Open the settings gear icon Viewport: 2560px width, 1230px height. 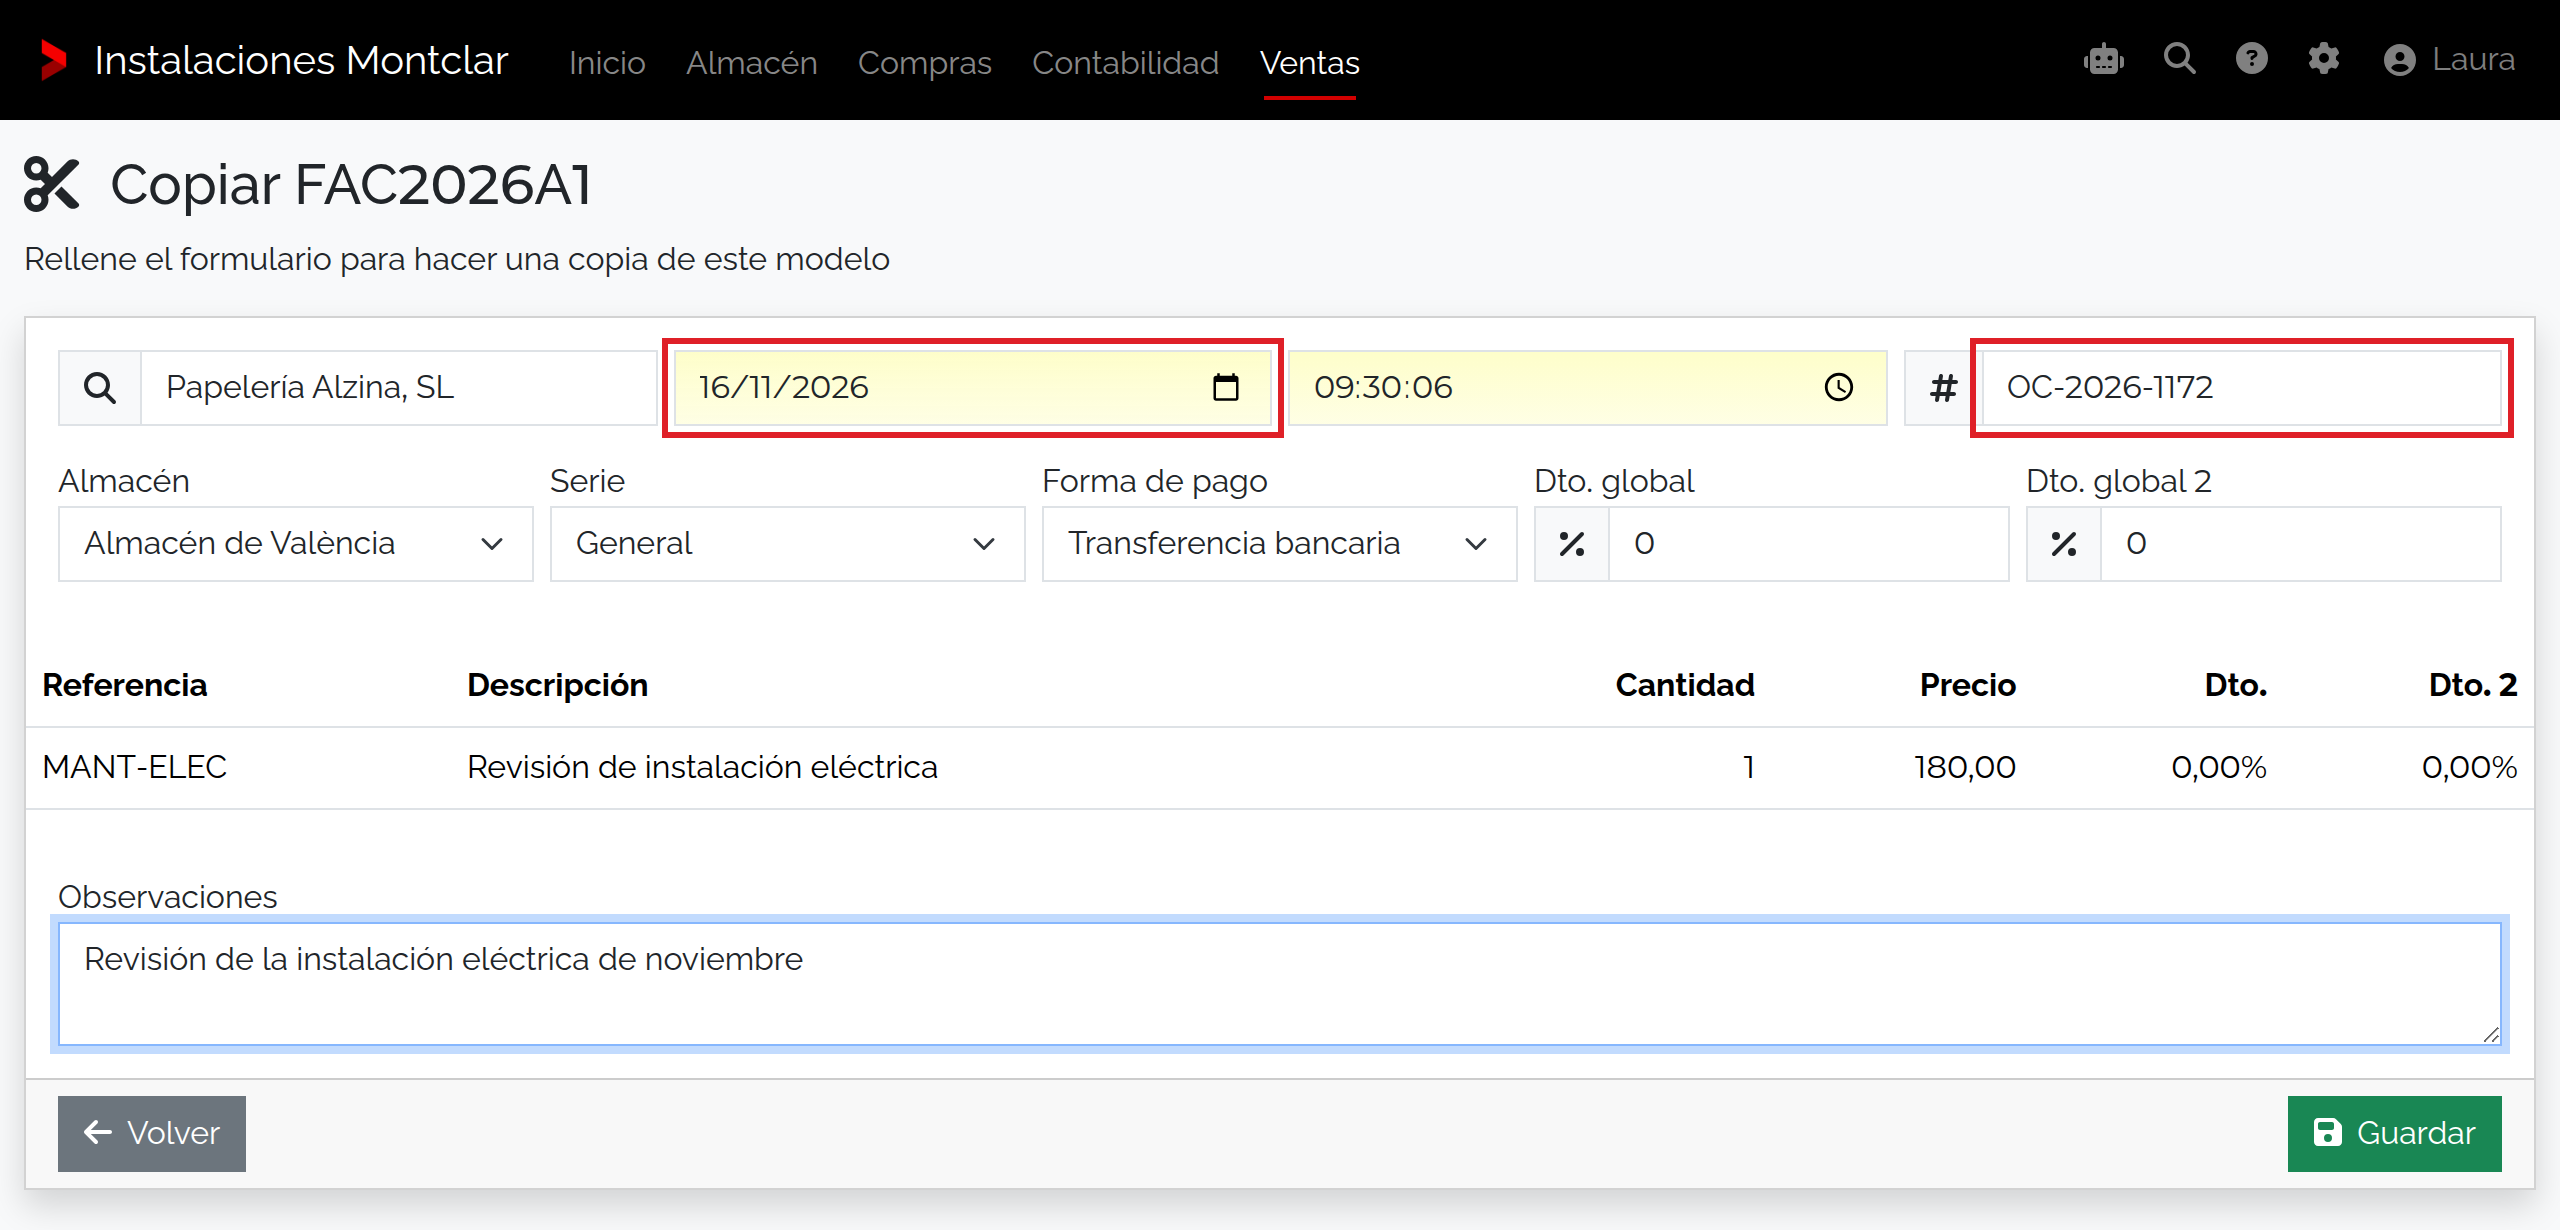(x=2324, y=59)
